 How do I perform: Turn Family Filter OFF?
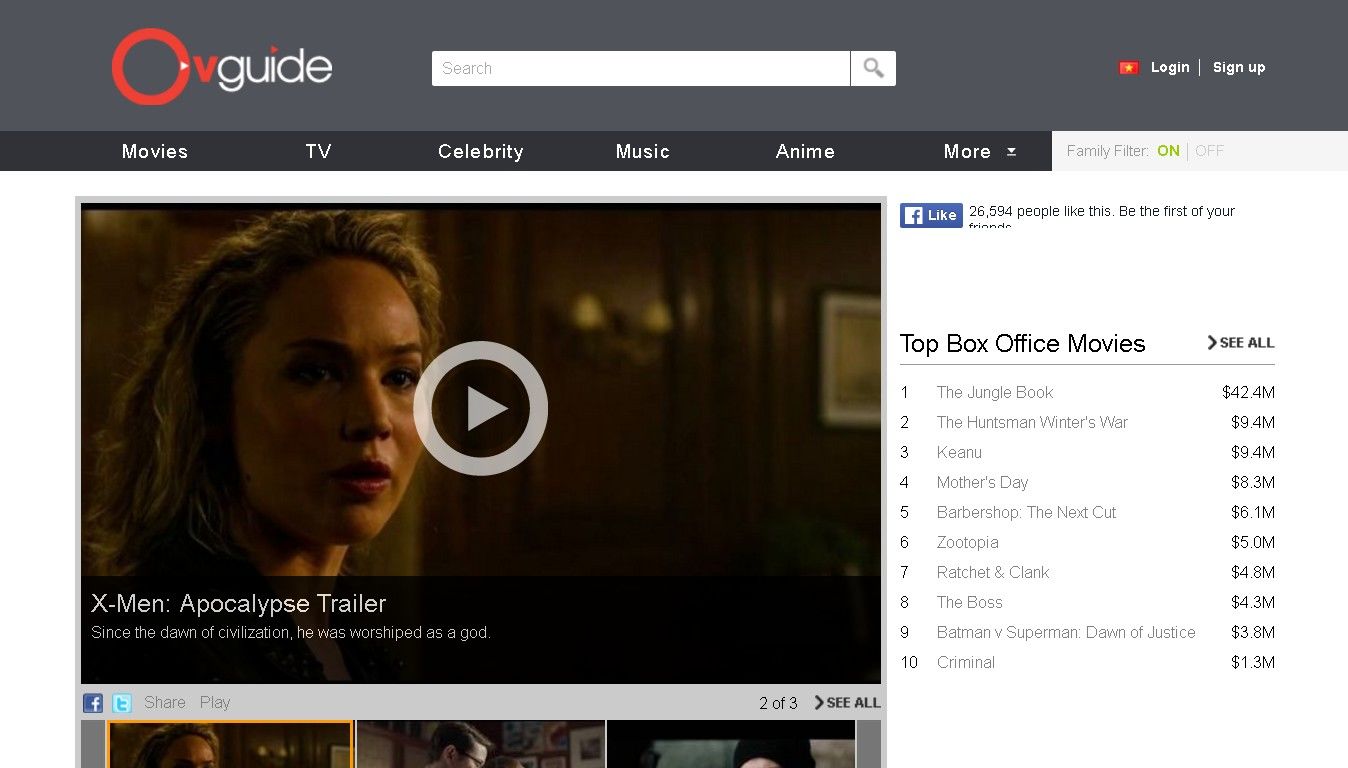point(1209,151)
